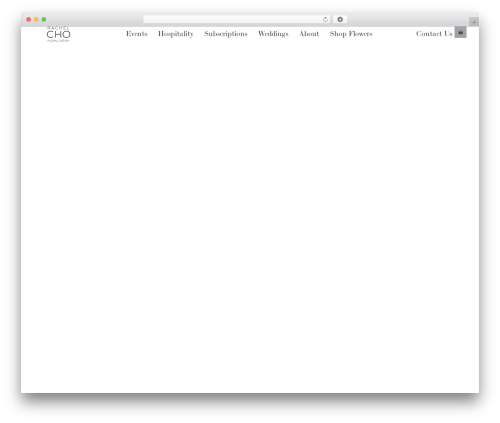Go to Subscriptions in the navigation
500x423 pixels.
pyautogui.click(x=226, y=34)
